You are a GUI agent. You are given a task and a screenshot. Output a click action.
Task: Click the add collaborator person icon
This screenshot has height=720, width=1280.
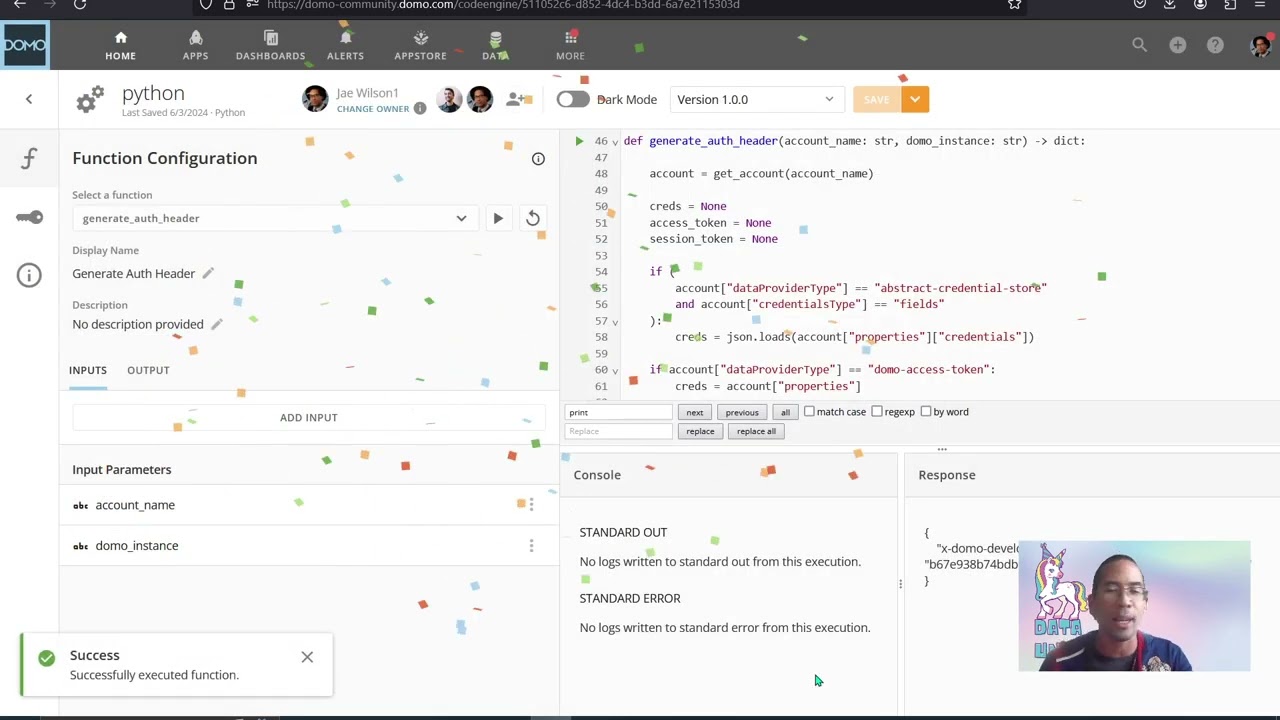(516, 99)
